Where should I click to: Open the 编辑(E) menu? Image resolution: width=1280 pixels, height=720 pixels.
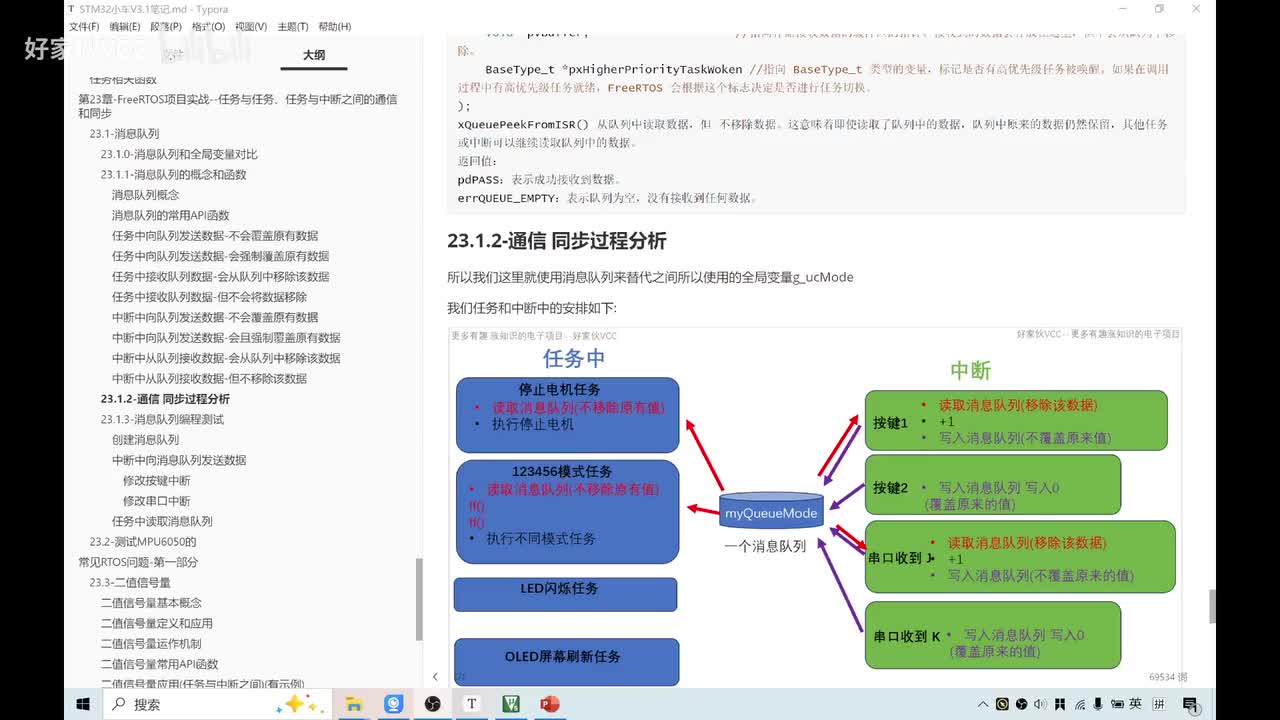[x=125, y=26]
